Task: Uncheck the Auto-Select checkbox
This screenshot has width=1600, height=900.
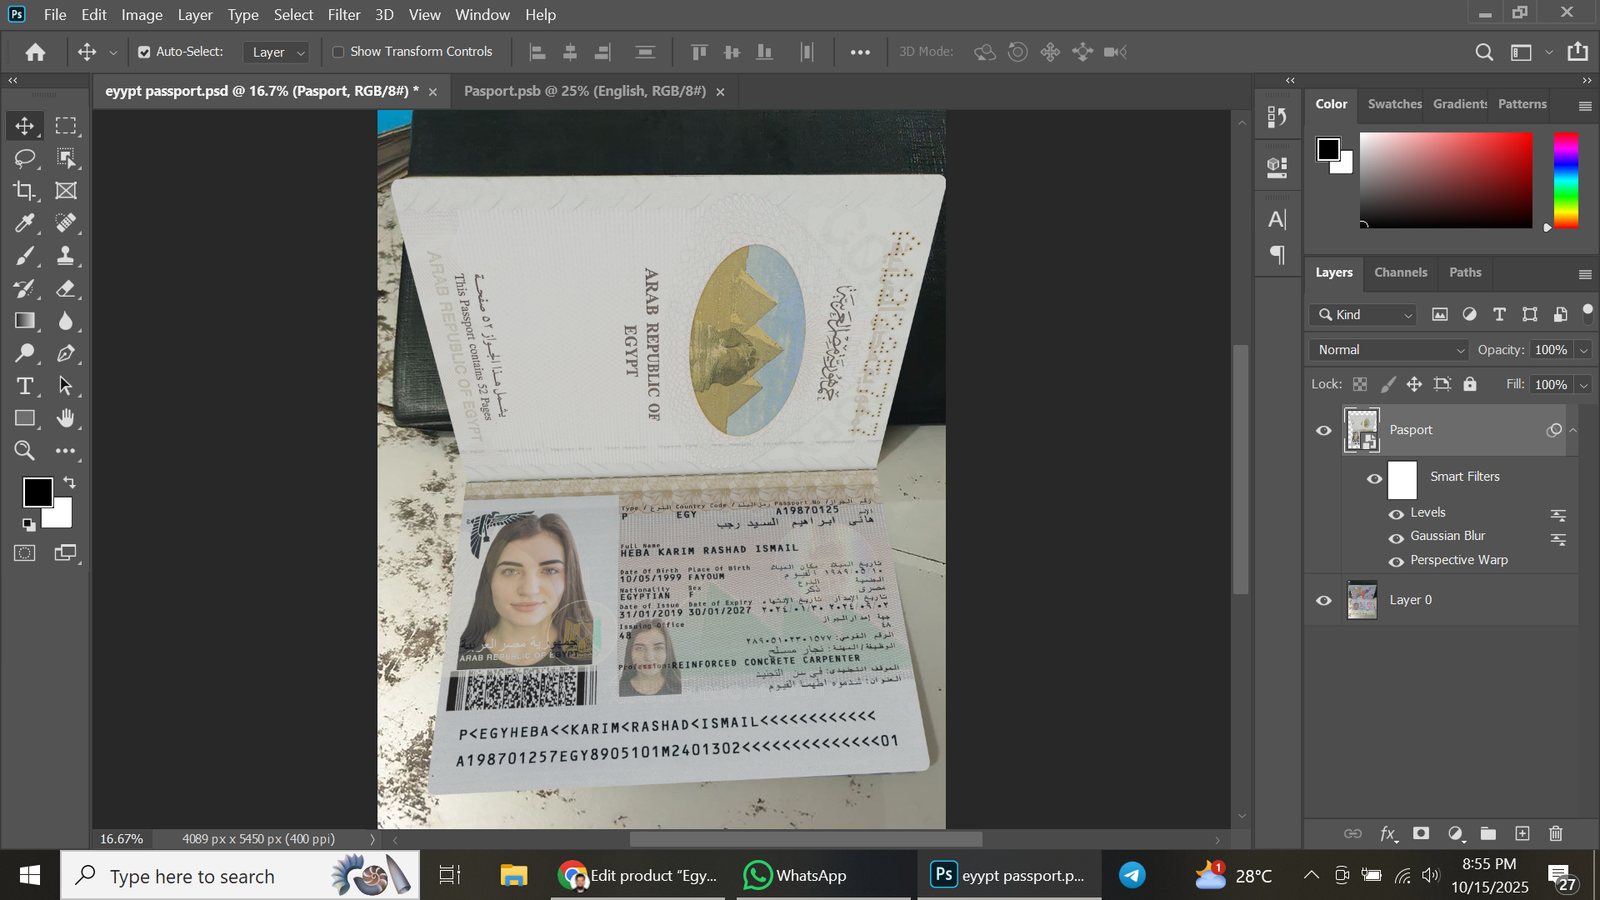Action: pos(144,52)
